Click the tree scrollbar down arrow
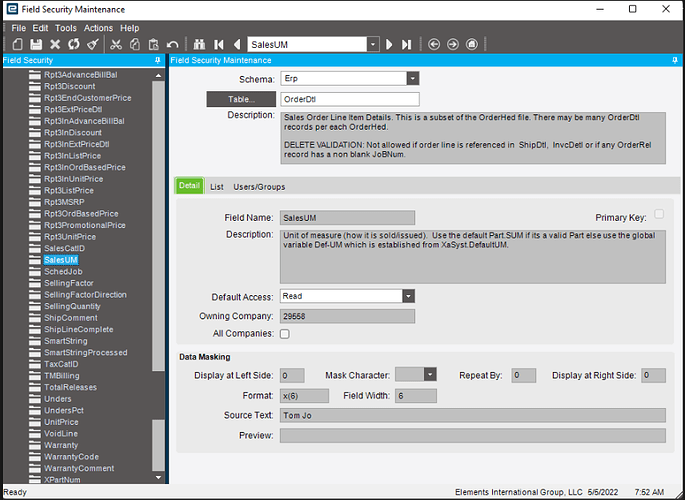This screenshot has width=685, height=500. [159, 478]
